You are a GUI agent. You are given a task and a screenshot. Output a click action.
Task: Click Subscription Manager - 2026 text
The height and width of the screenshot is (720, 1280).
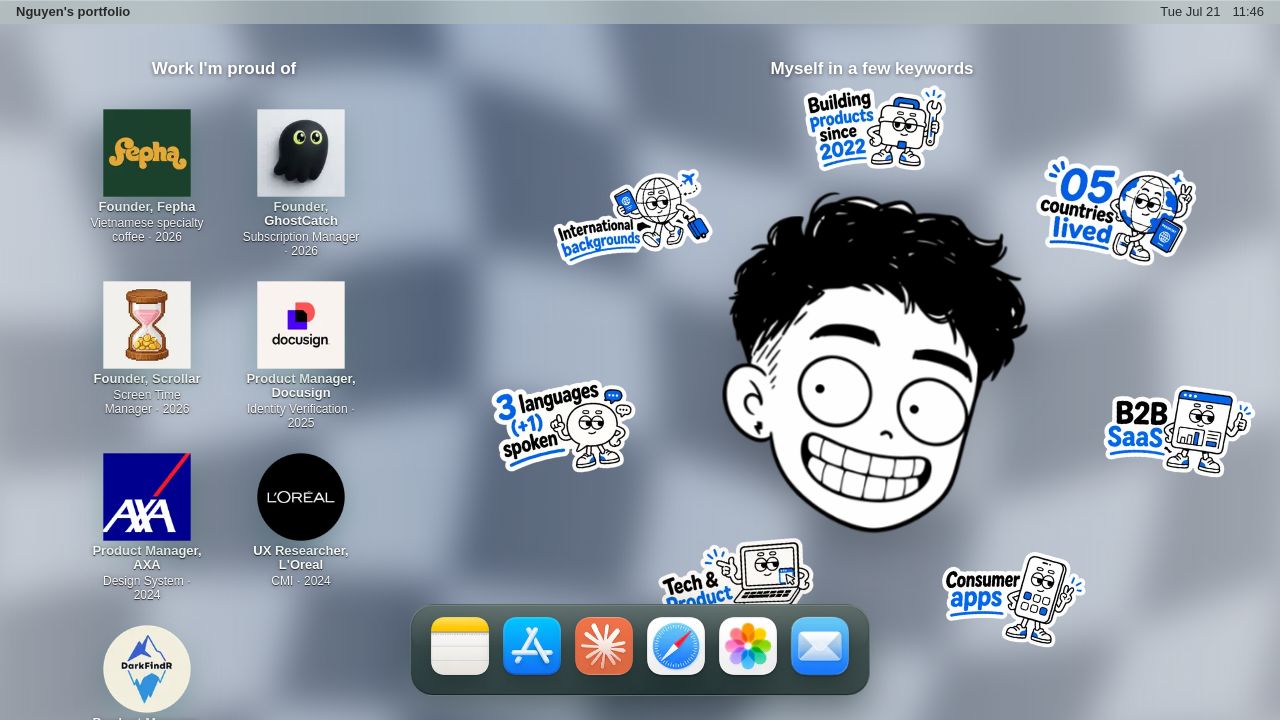[301, 244]
